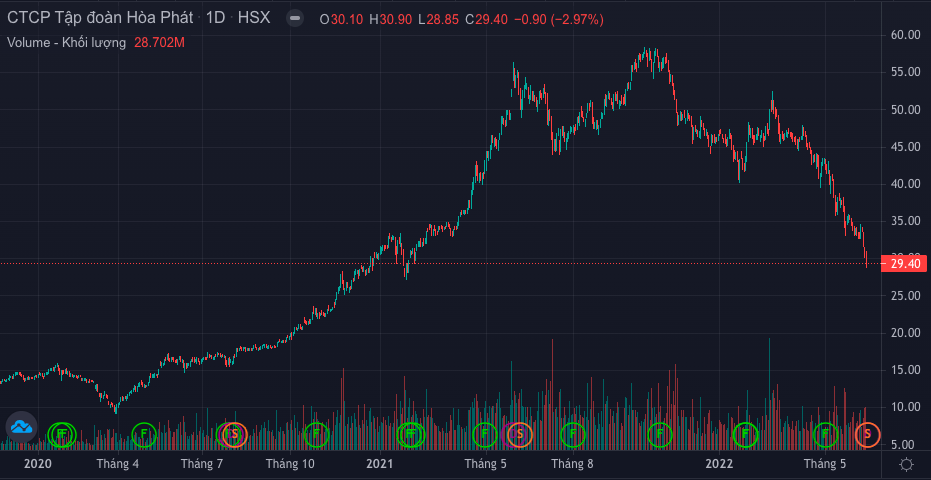This screenshot has height=480, width=931.
Task: Click green F marker above Tháng 5 2022
Action: coord(826,434)
